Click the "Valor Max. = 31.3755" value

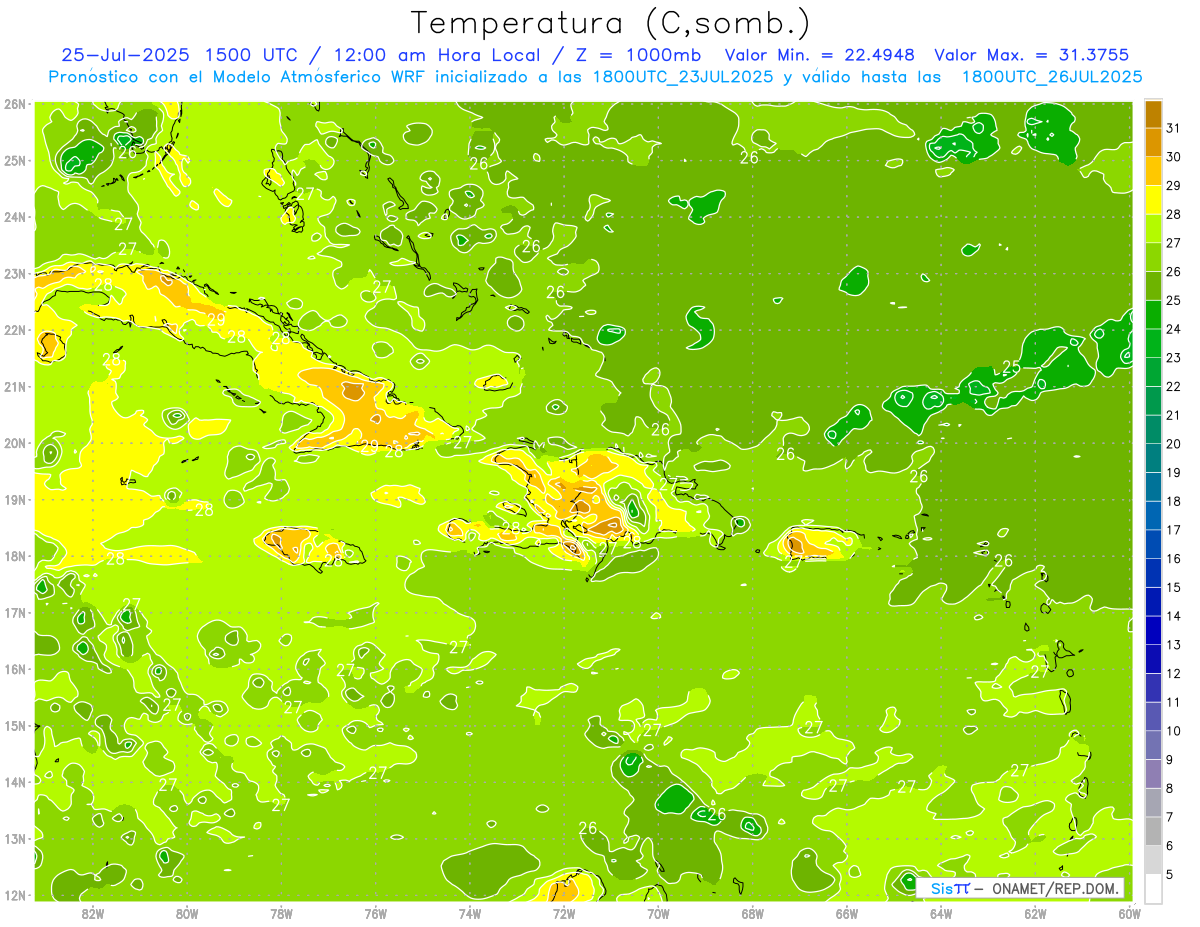point(1032,55)
